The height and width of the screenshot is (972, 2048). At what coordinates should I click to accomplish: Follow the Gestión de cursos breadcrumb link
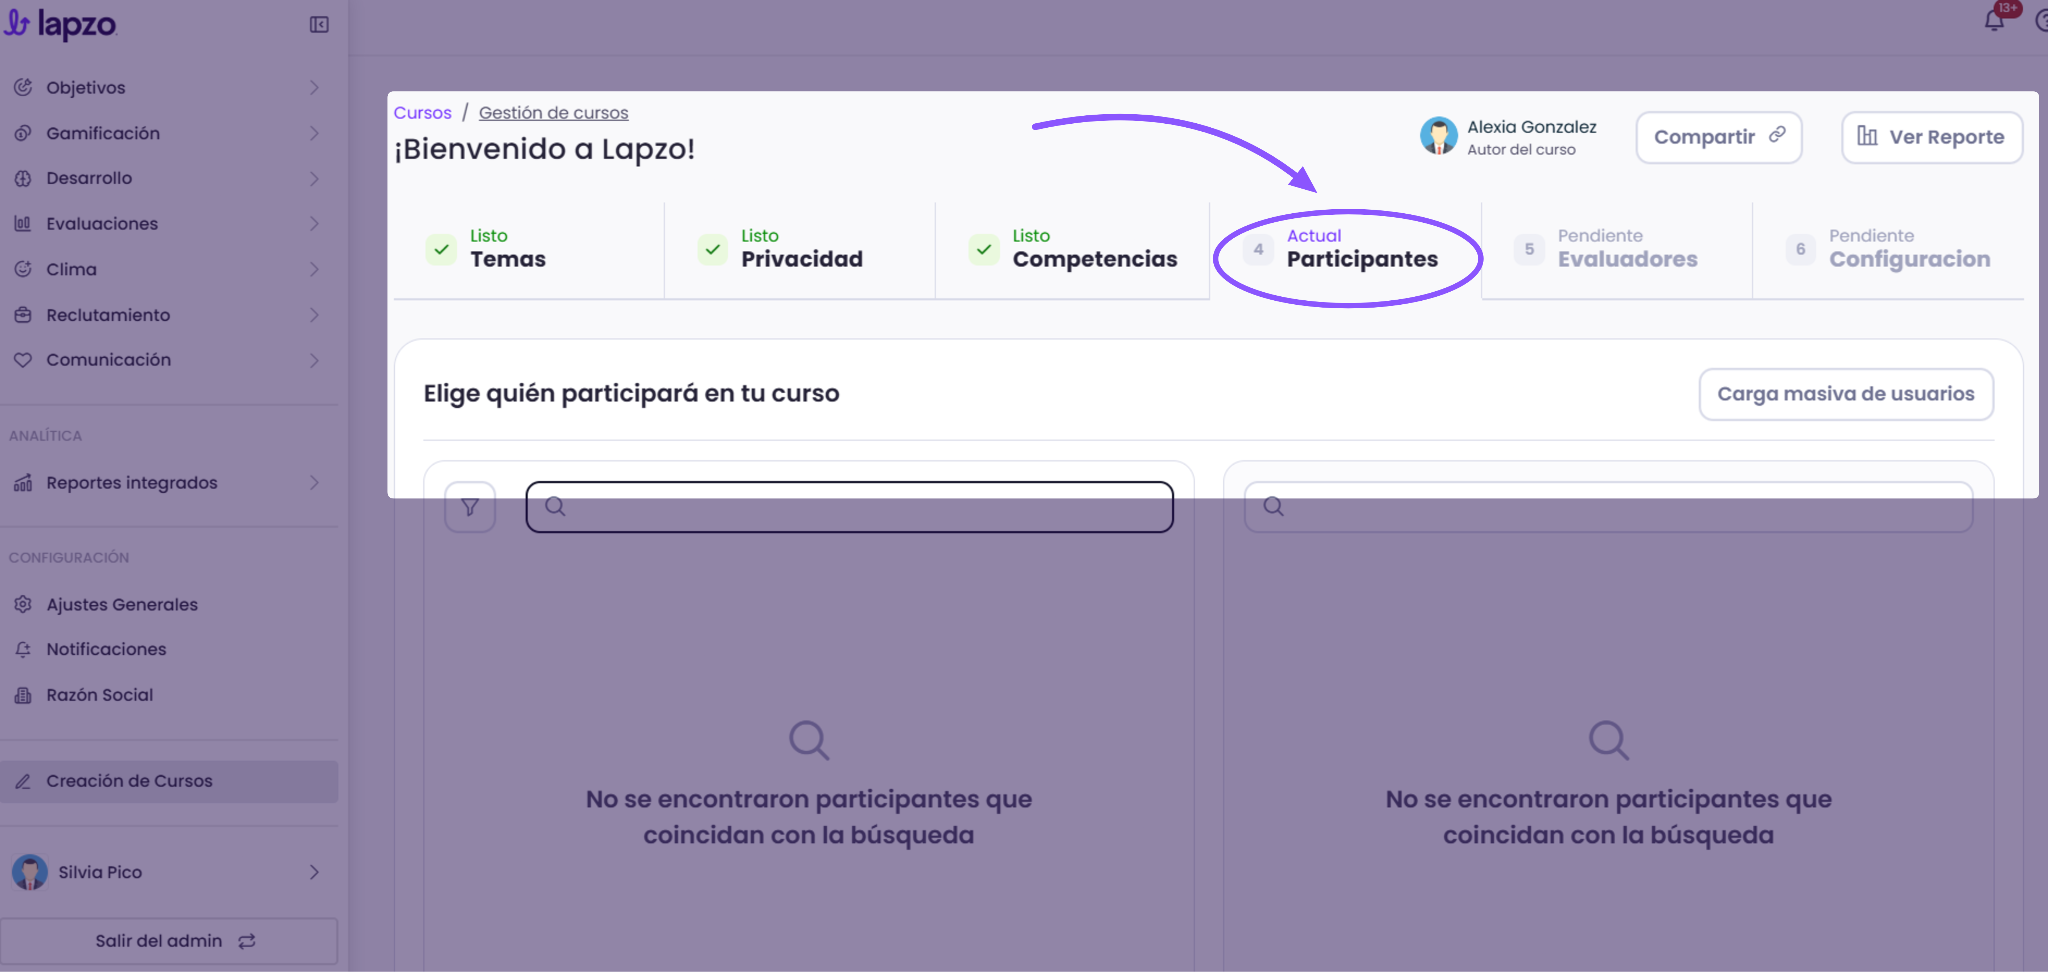[553, 113]
